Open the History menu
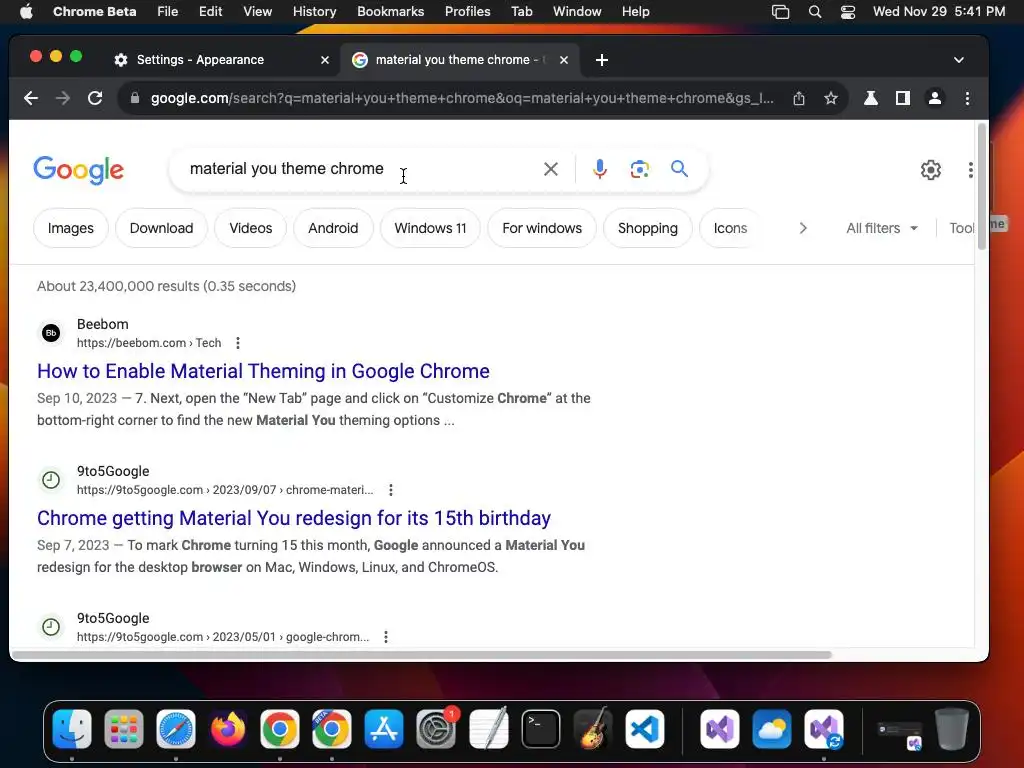This screenshot has height=768, width=1024. coord(314,12)
